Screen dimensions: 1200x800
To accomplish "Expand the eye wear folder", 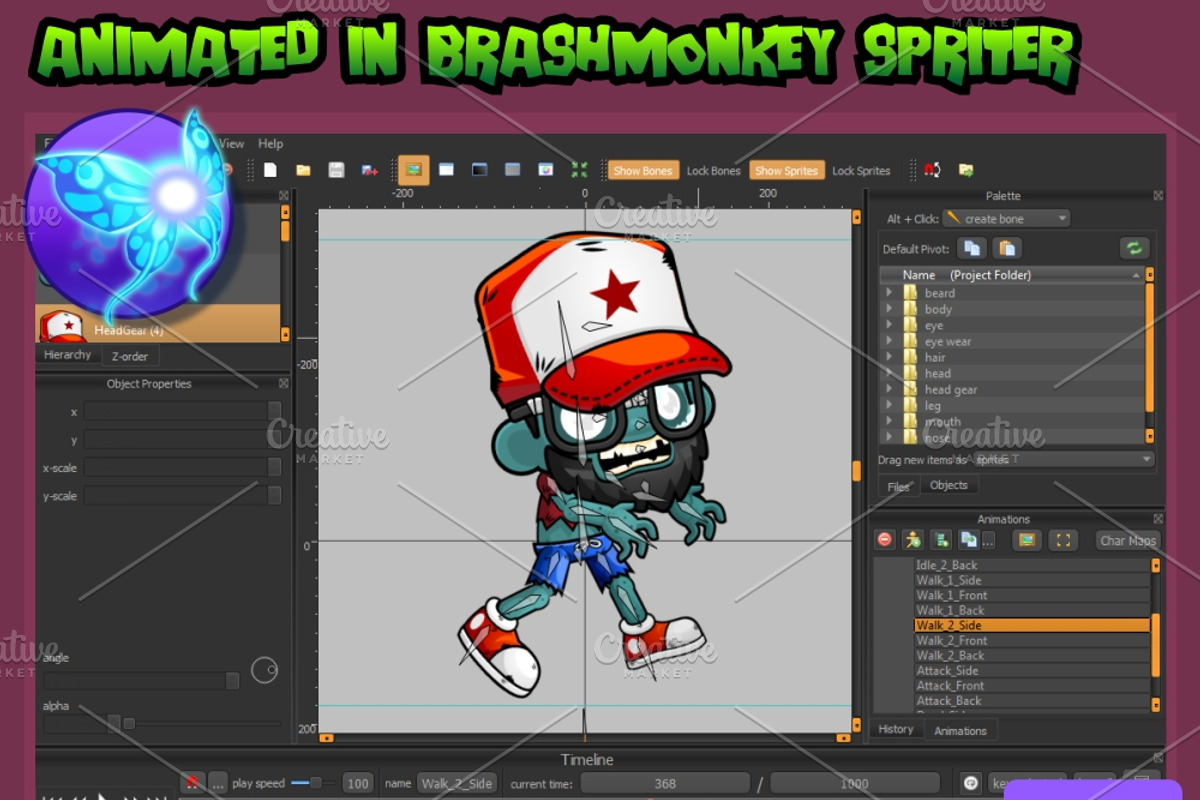I will (x=889, y=341).
